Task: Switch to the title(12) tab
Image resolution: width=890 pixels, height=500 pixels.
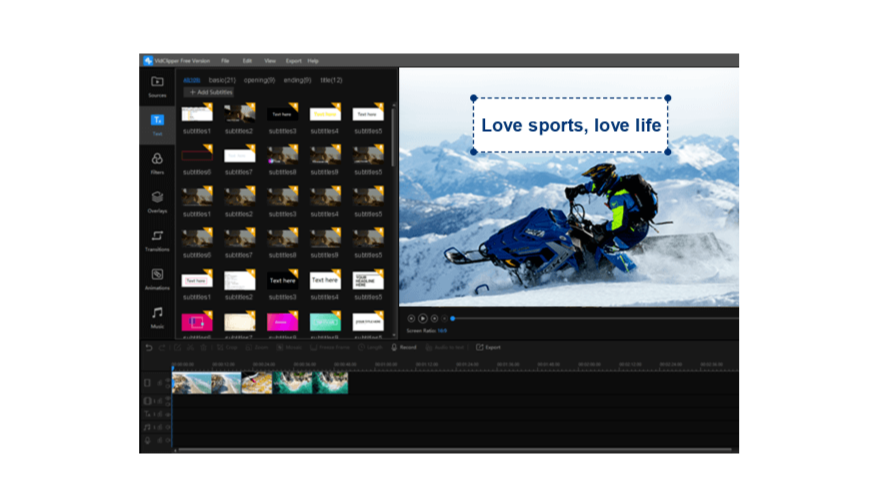Action: (x=331, y=80)
